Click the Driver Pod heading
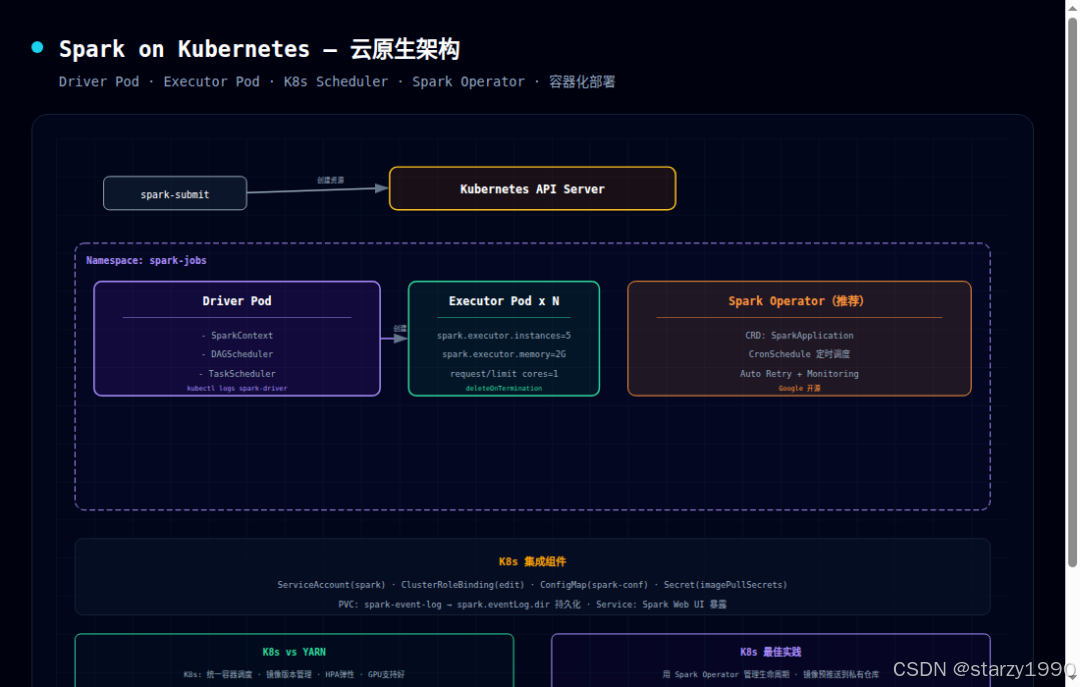Screen dimensions: 1080x687 tap(237, 301)
